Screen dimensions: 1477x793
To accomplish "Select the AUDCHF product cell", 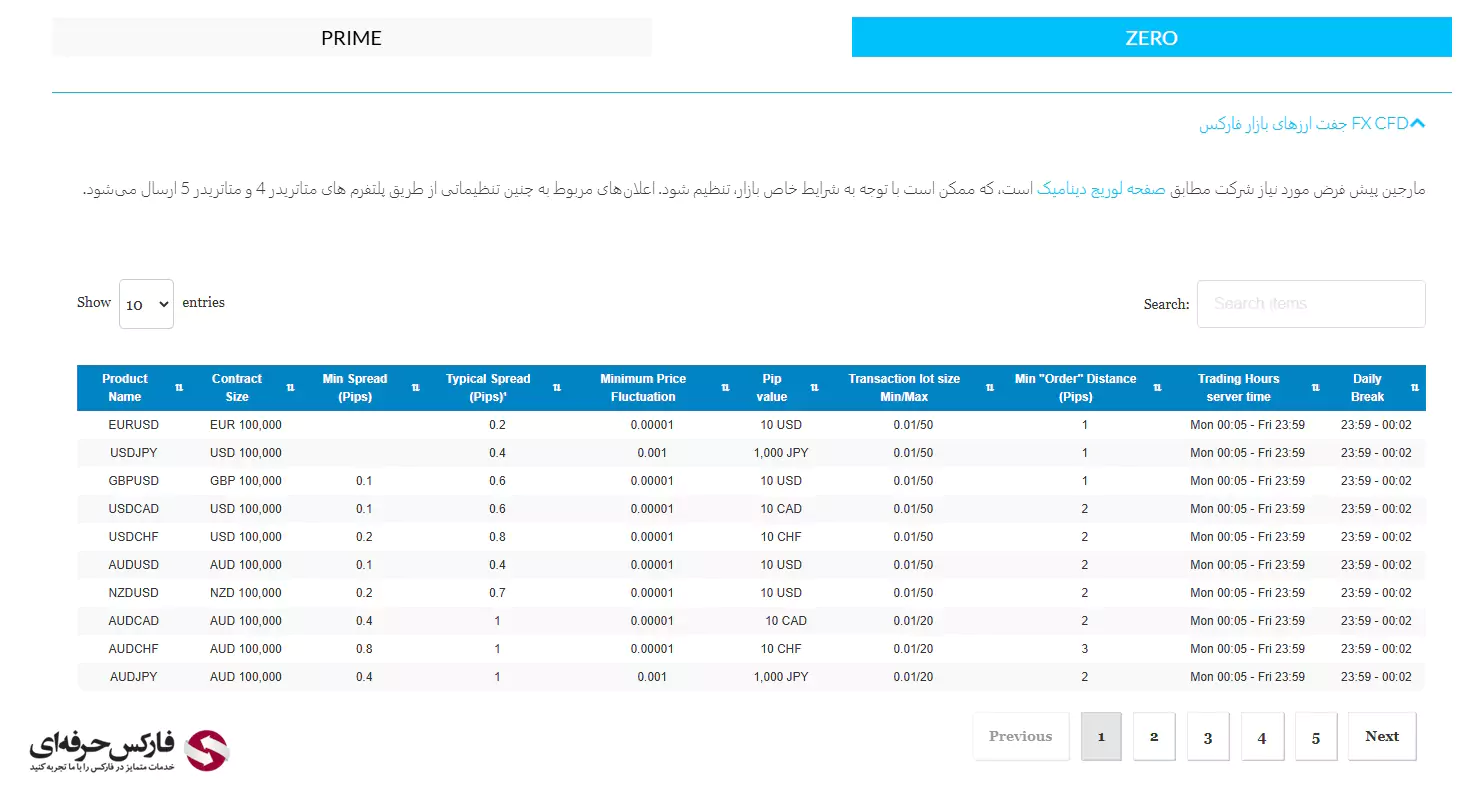I will click(134, 649).
